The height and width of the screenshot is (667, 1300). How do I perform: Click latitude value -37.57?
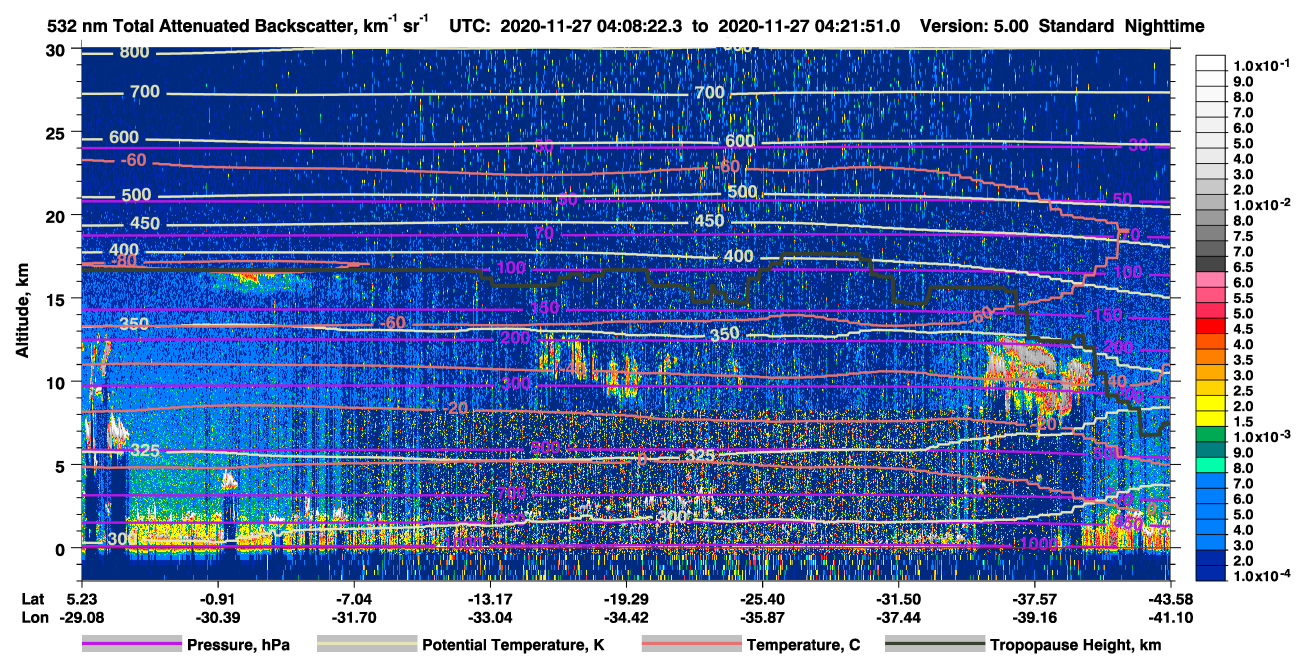pyautogui.click(x=1034, y=599)
